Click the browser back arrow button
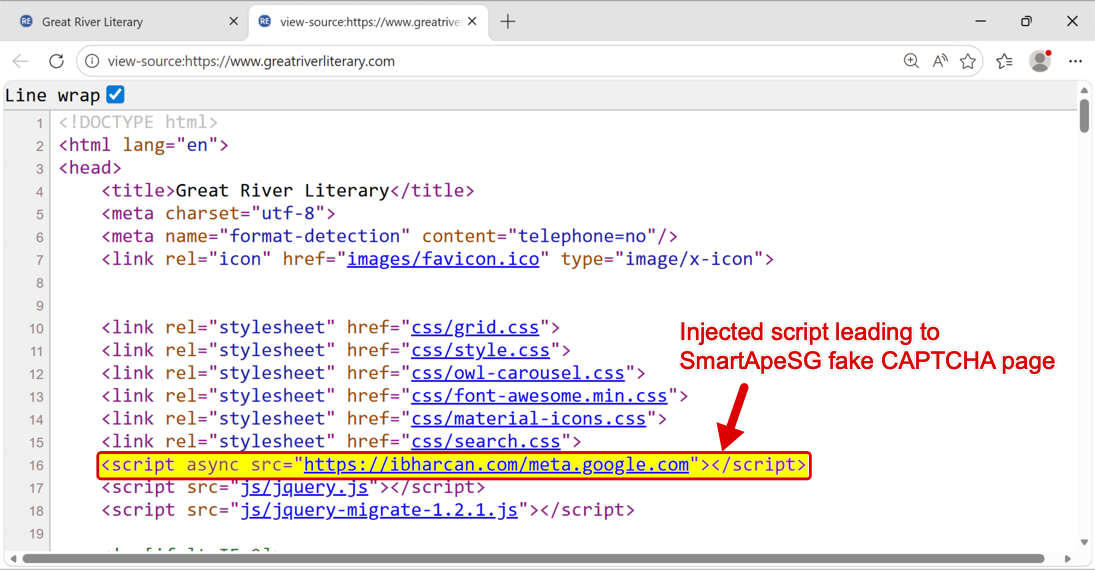 20,61
